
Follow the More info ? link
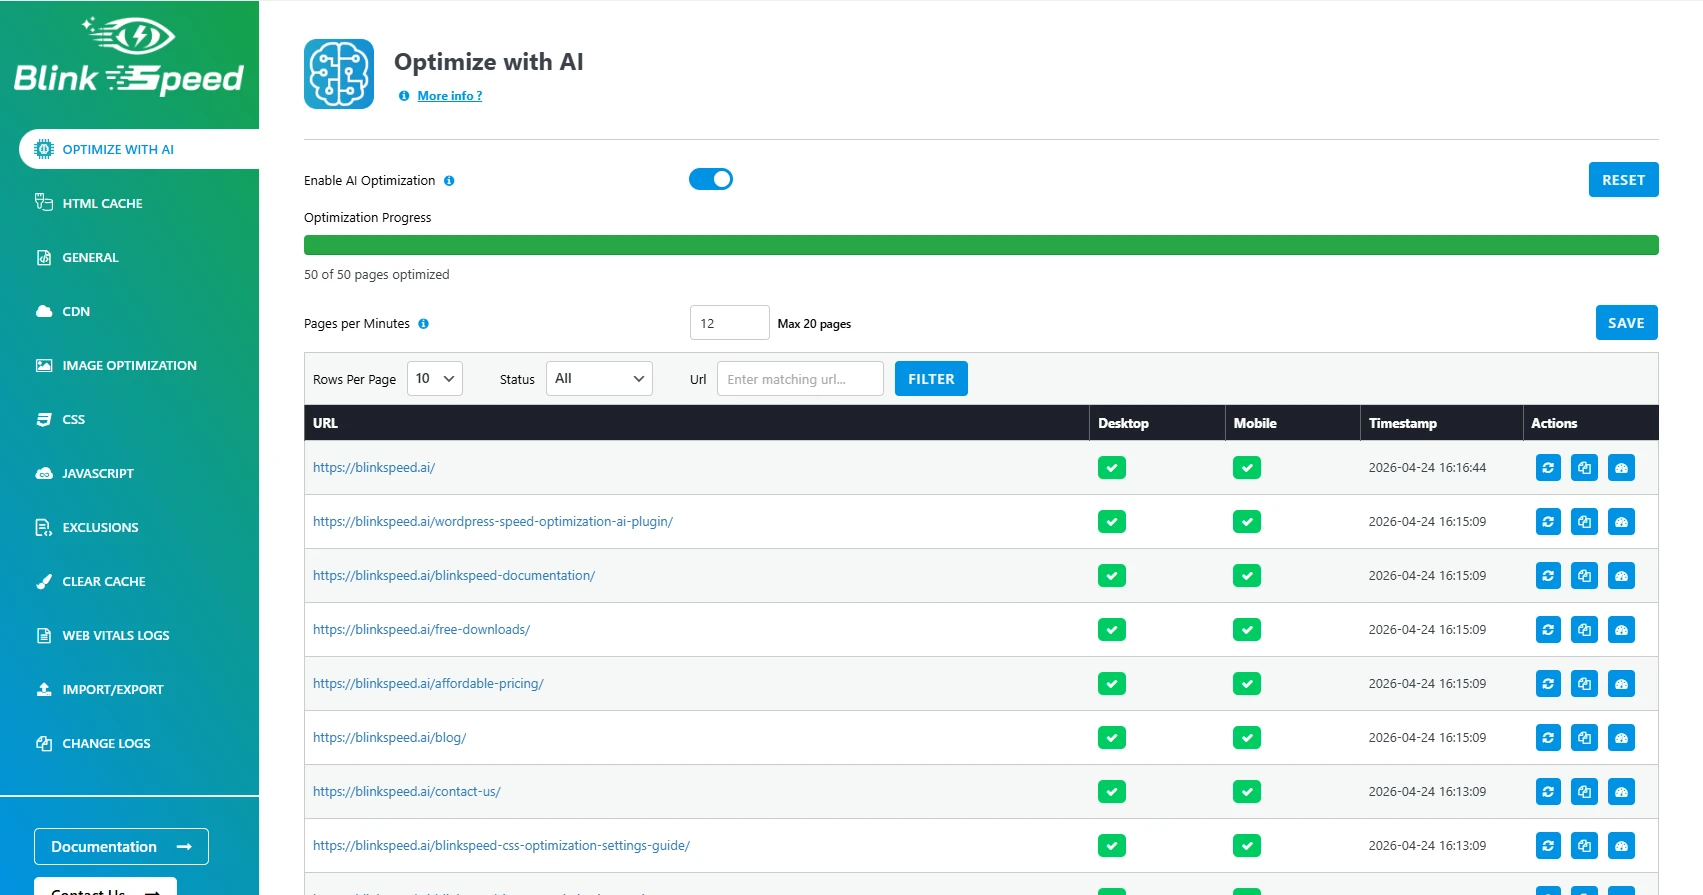click(x=450, y=96)
